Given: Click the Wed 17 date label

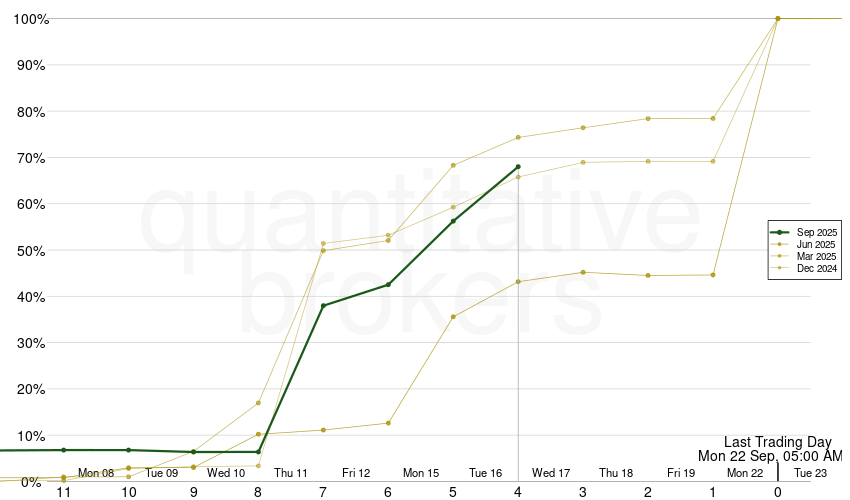Looking at the screenshot, I should pyautogui.click(x=551, y=473).
